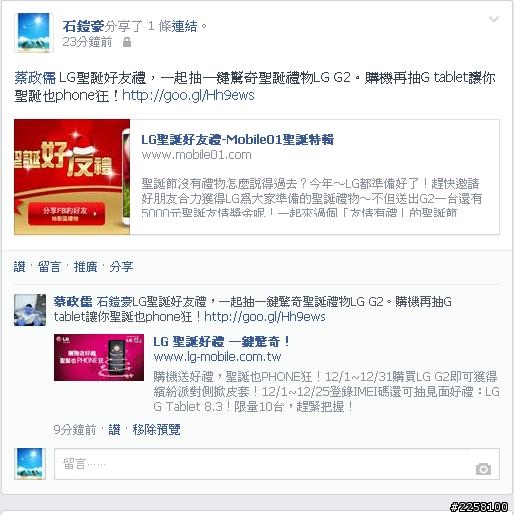Attach a photo using the camera icon
This screenshot has height=515, width=514.
tap(483, 469)
